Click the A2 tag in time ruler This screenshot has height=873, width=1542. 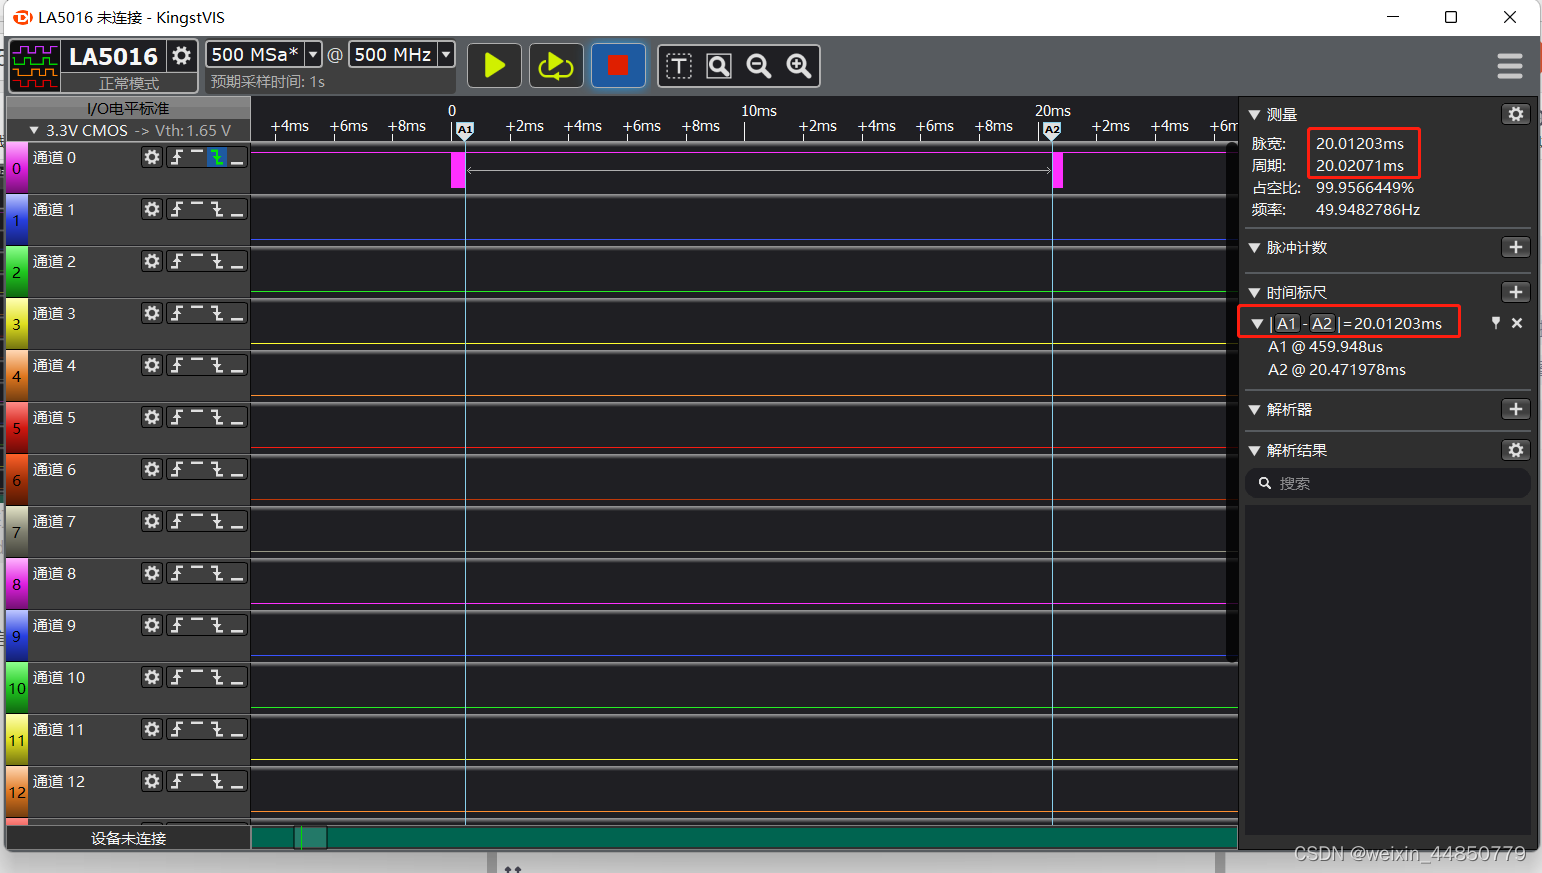tap(1322, 323)
